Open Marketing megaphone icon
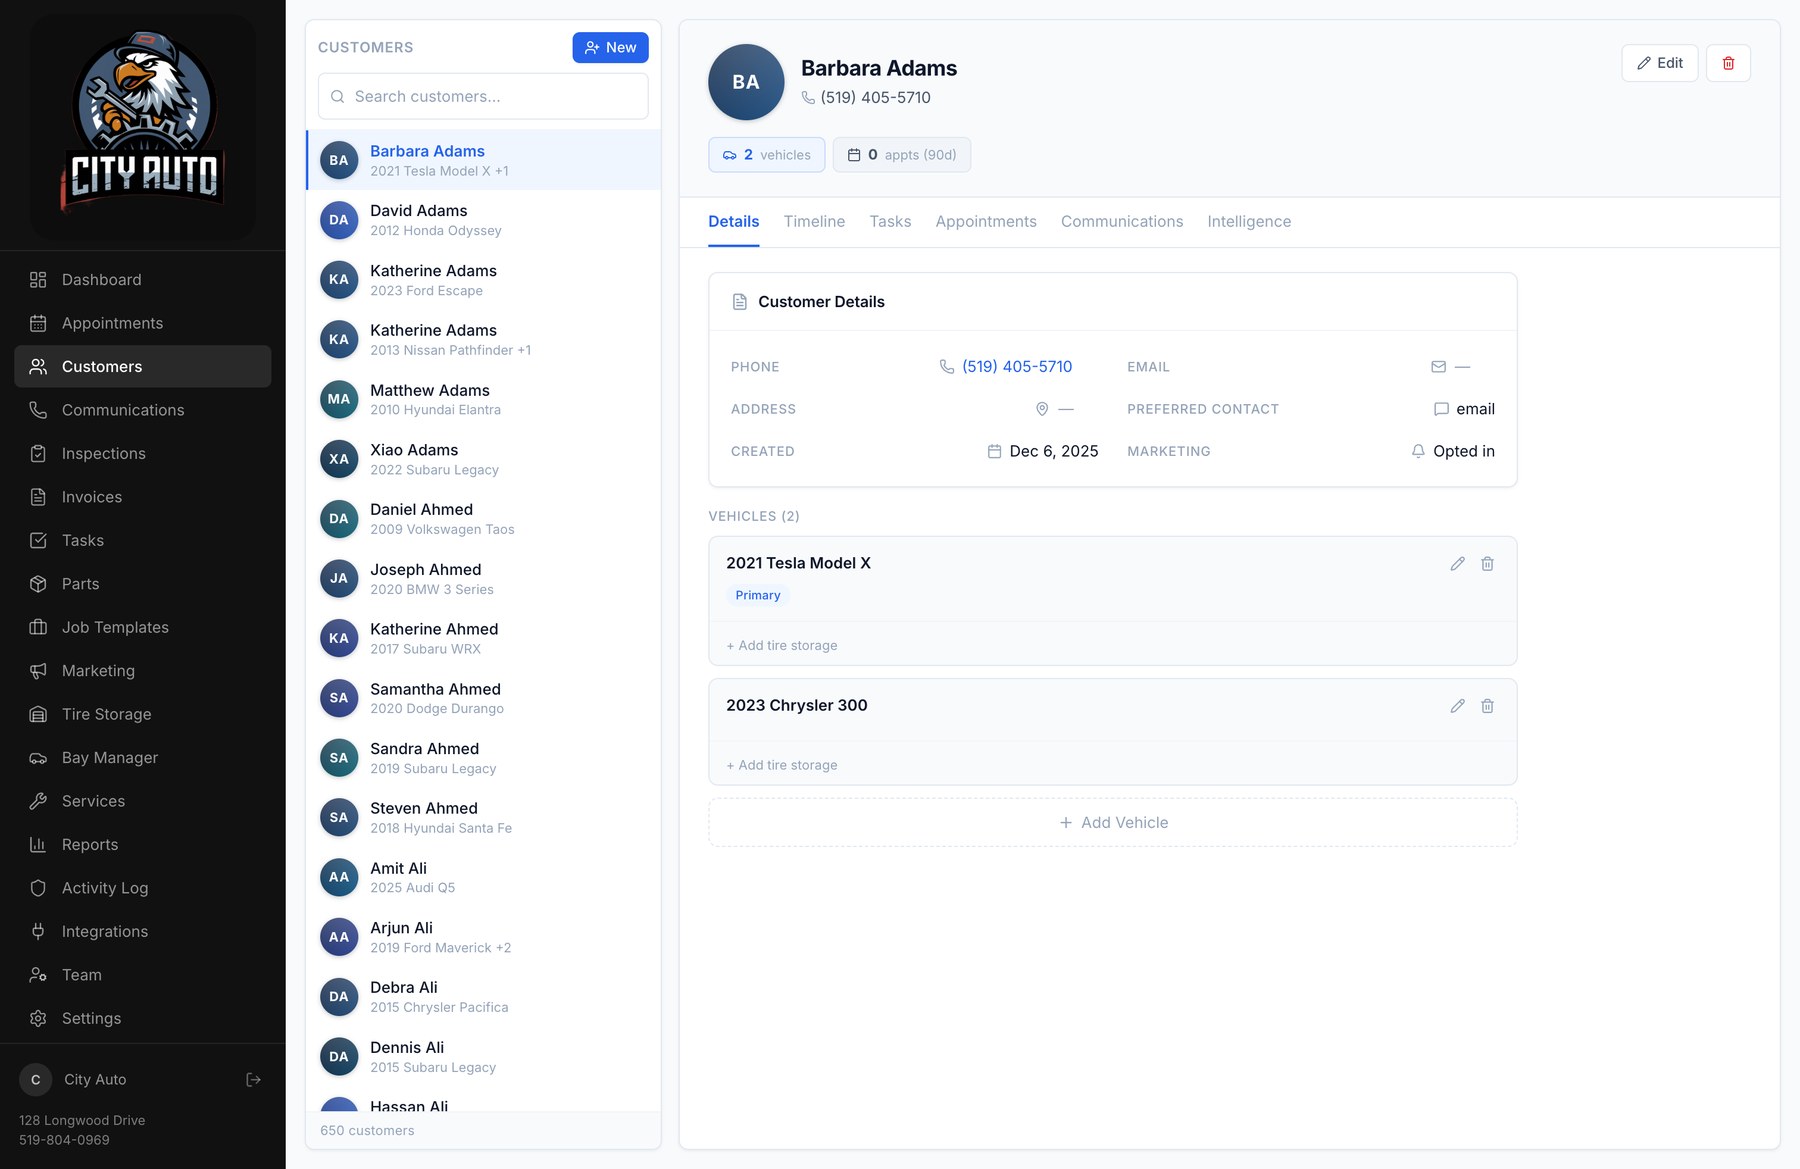This screenshot has height=1169, width=1800. [x=38, y=671]
